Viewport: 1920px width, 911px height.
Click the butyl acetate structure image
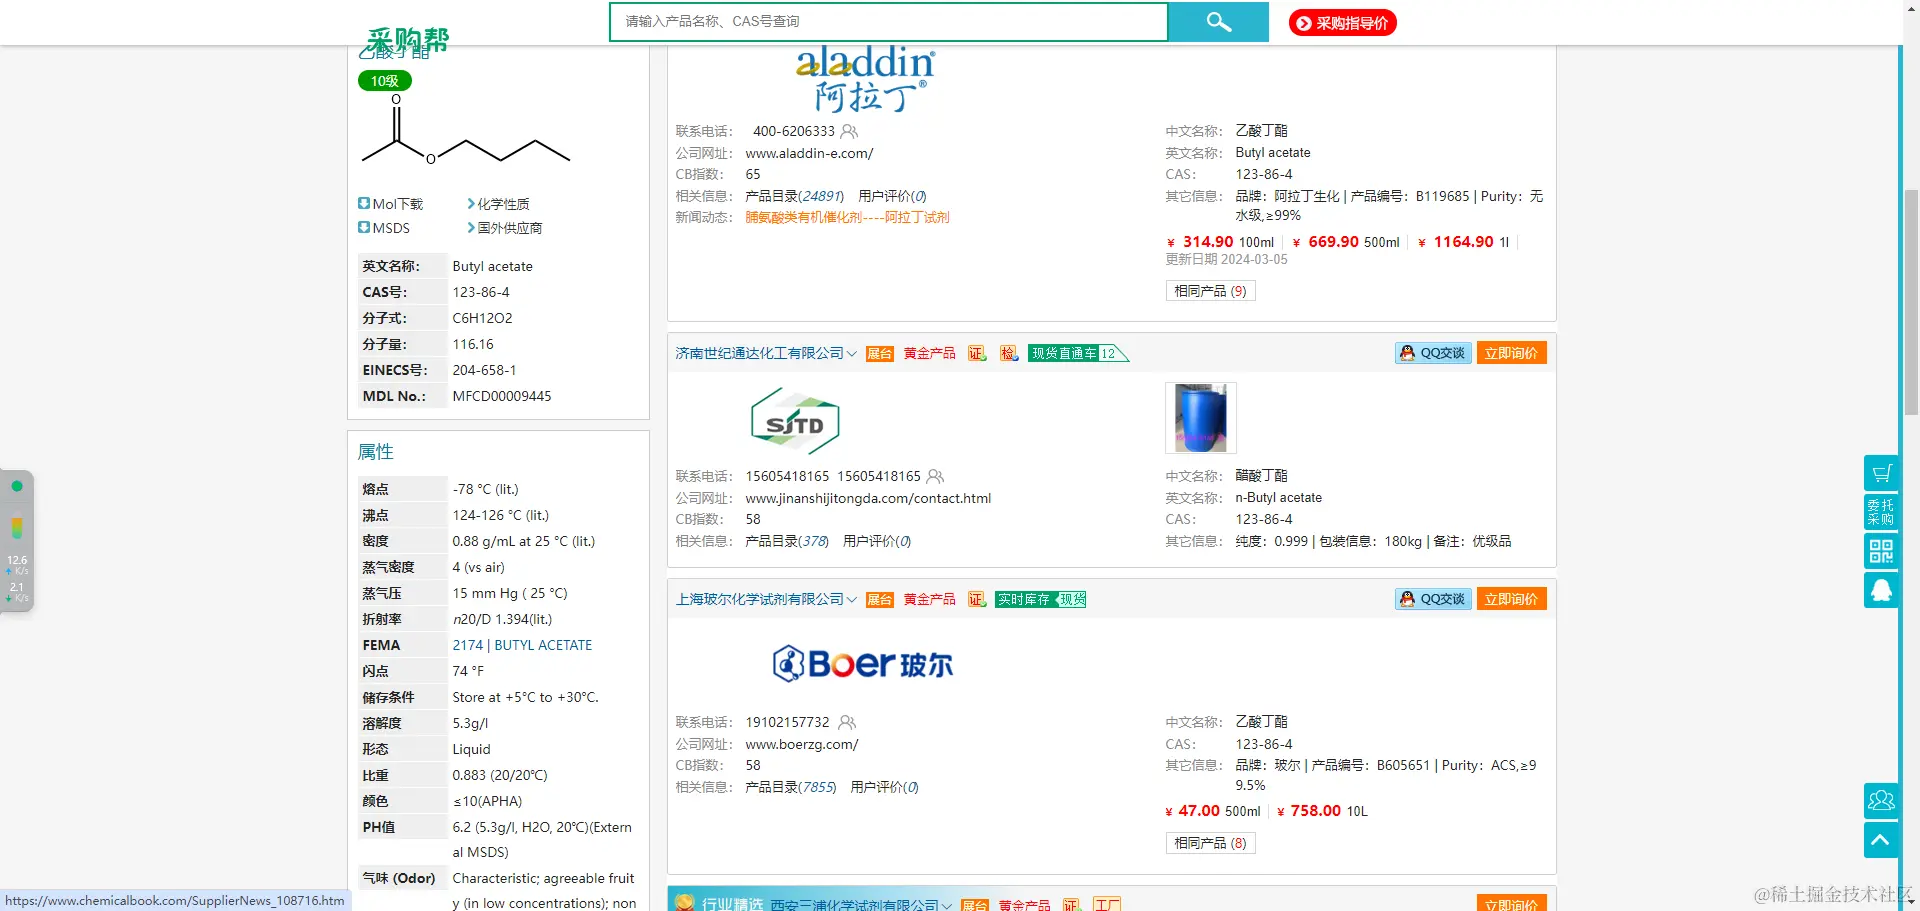[466, 130]
